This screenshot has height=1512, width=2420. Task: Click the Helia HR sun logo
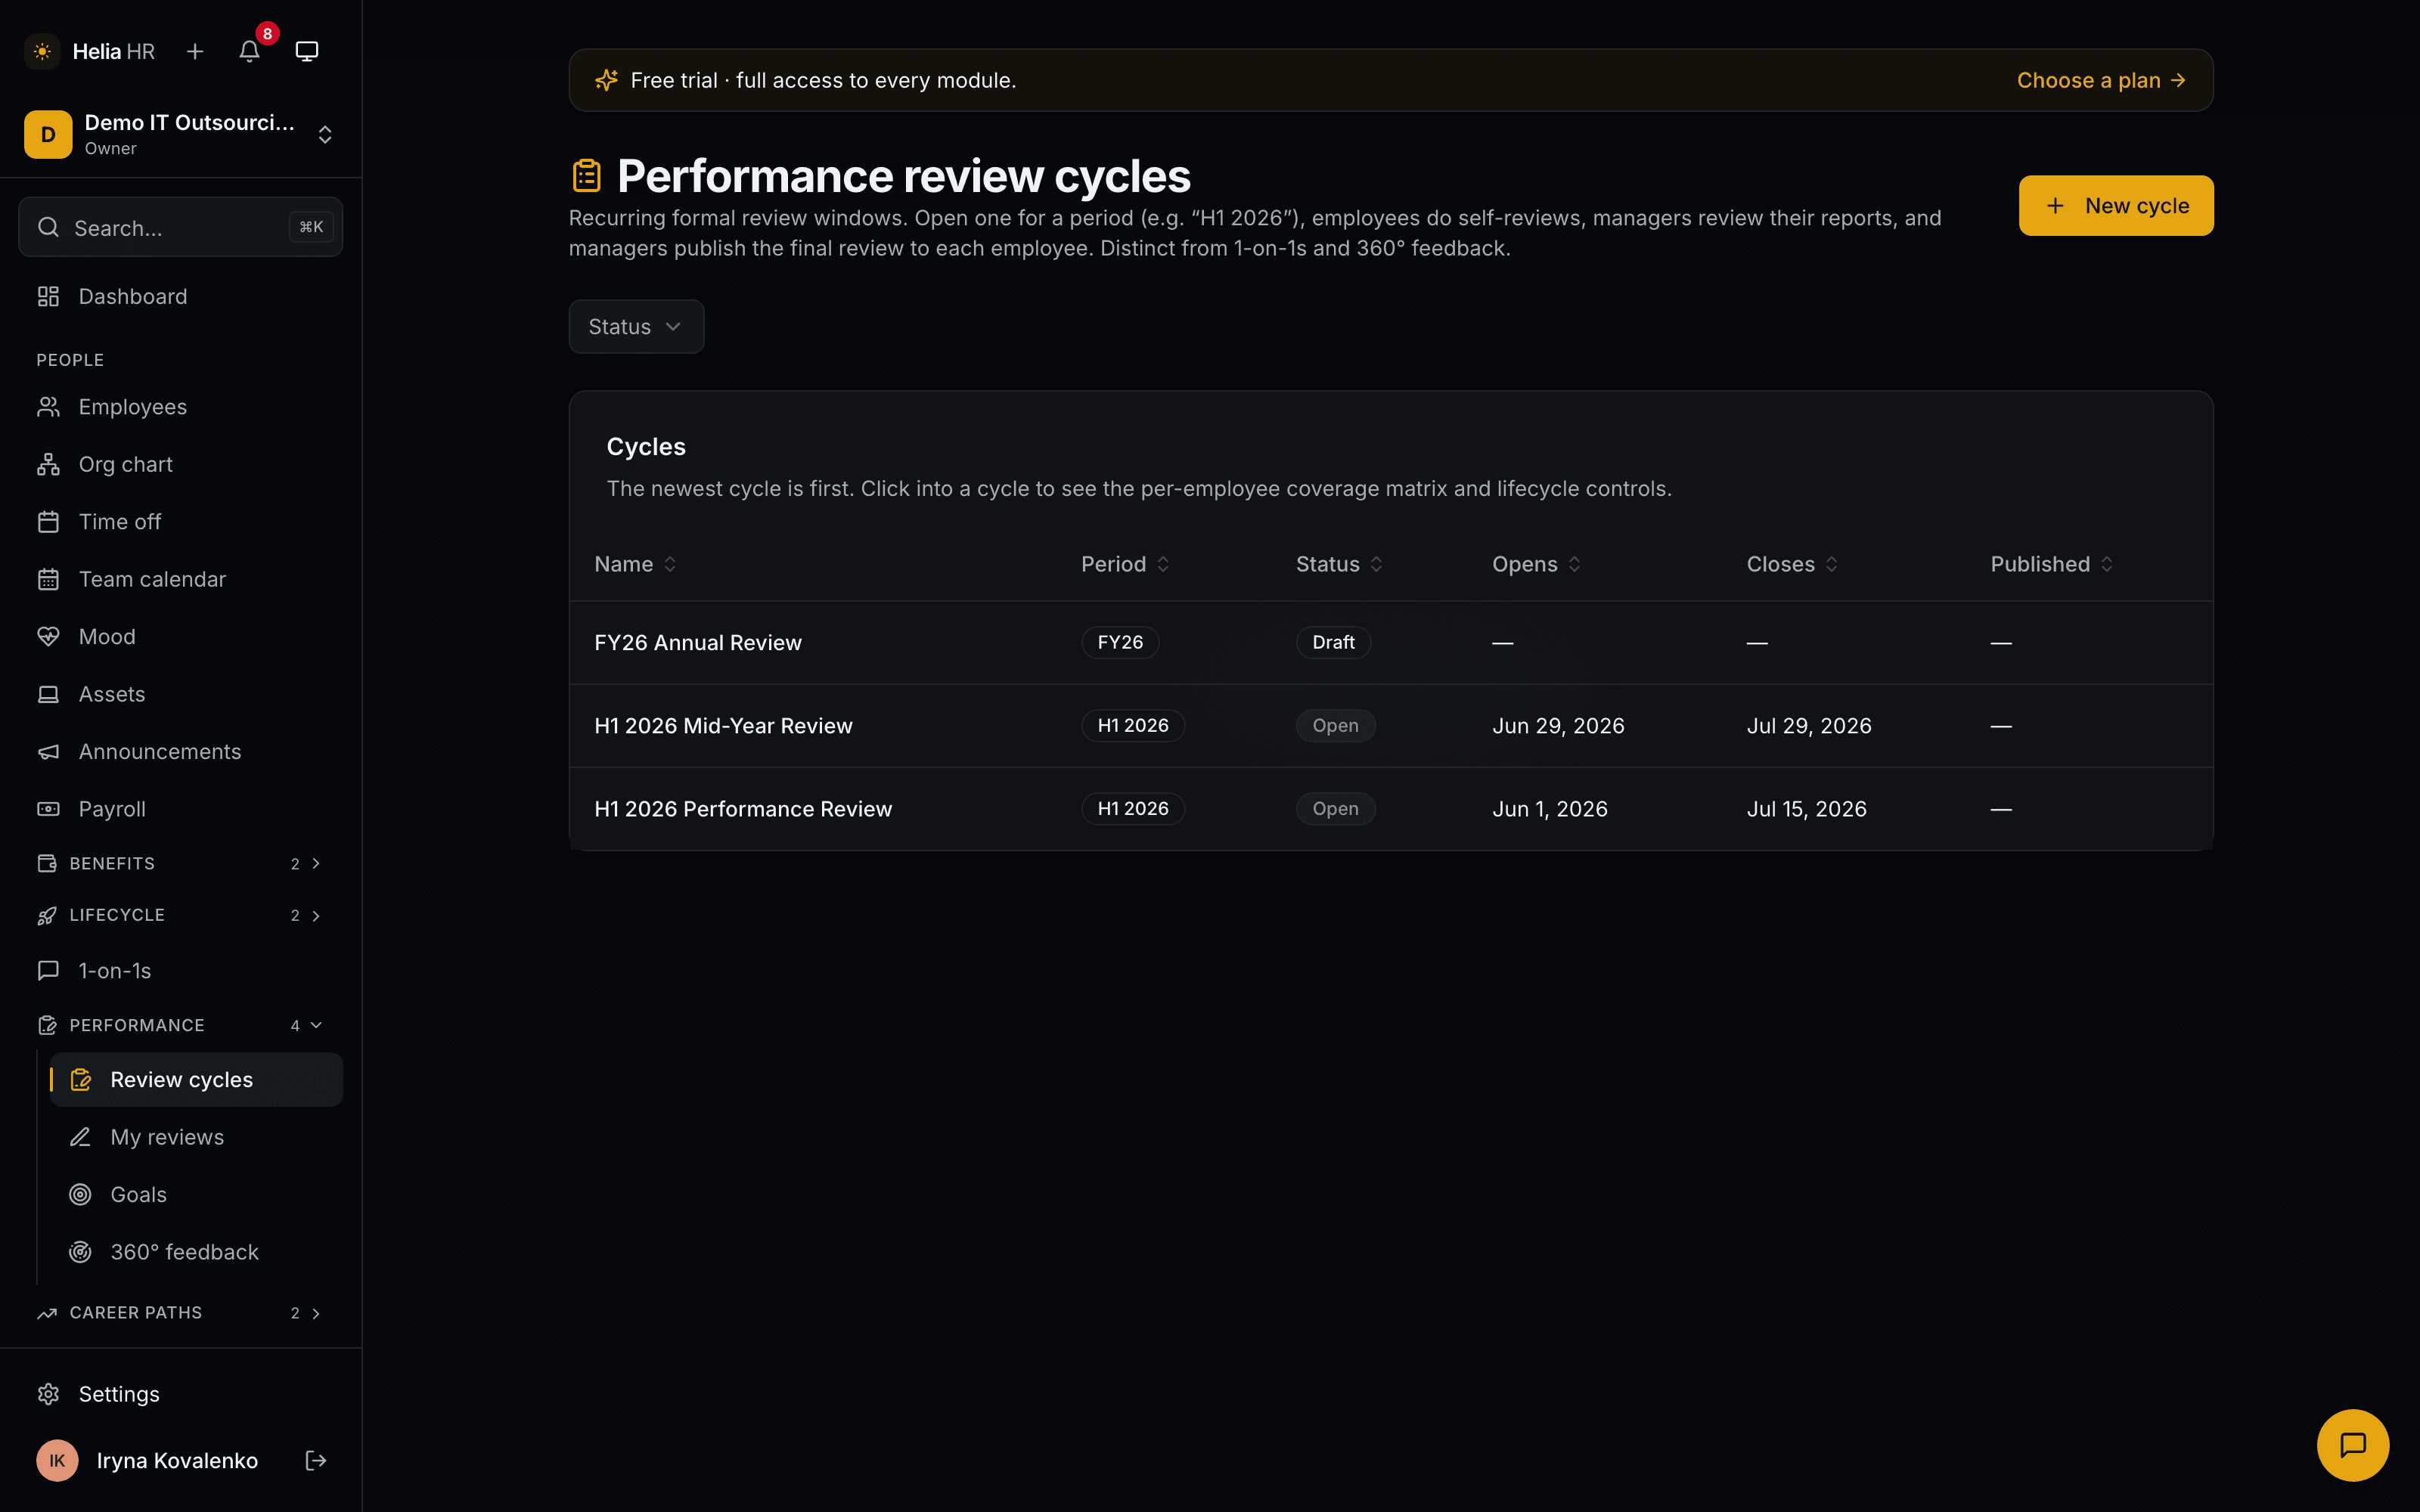(42, 51)
